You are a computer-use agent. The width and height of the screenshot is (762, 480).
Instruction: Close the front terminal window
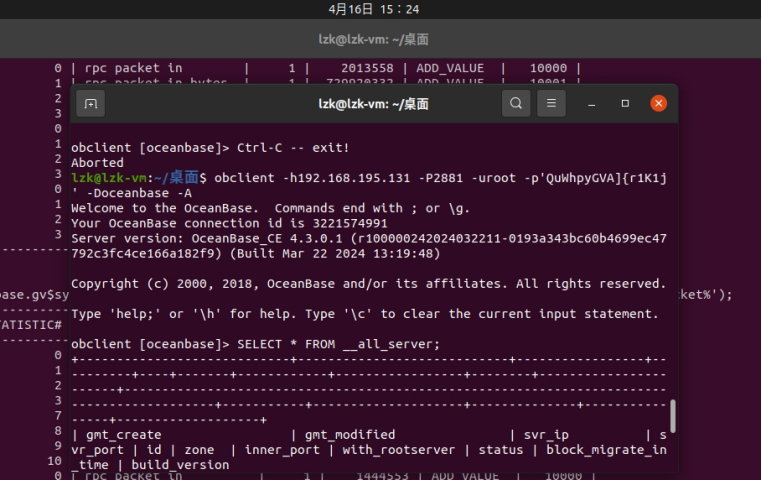(x=658, y=103)
